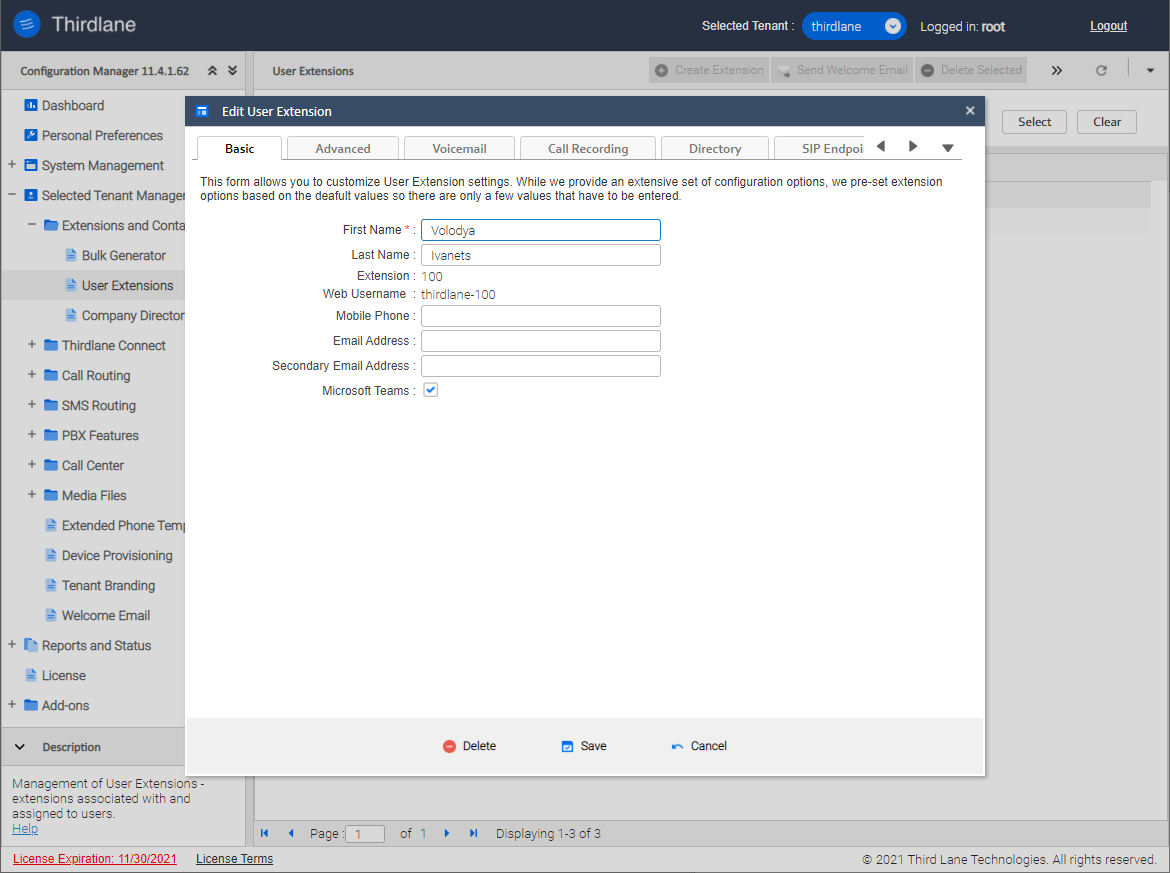Collapse the Description panel
Viewport: 1170px width, 873px height.
pyautogui.click(x=19, y=746)
